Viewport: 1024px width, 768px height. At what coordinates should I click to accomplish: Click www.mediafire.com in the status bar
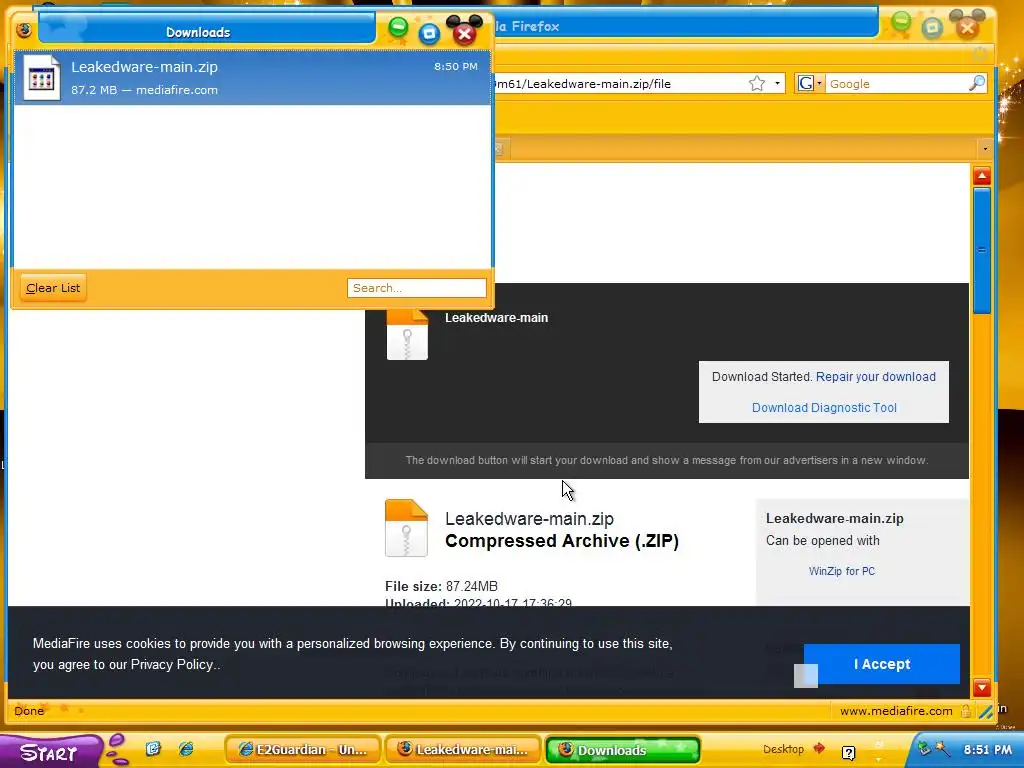coord(896,711)
